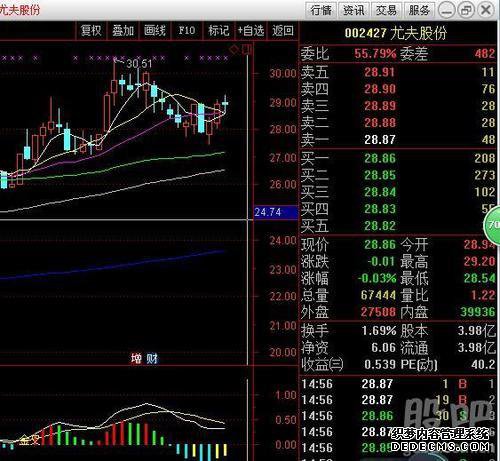Select the 画线 drawing tool button

point(155,31)
